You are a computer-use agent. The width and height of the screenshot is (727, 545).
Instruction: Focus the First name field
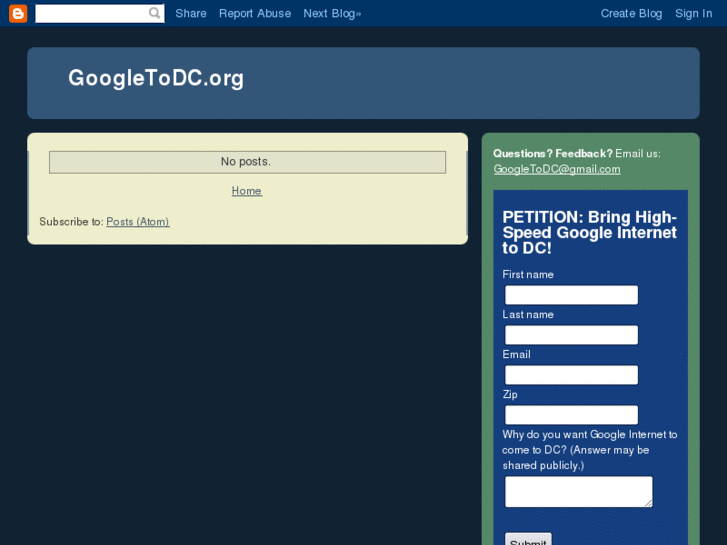pyautogui.click(x=571, y=295)
